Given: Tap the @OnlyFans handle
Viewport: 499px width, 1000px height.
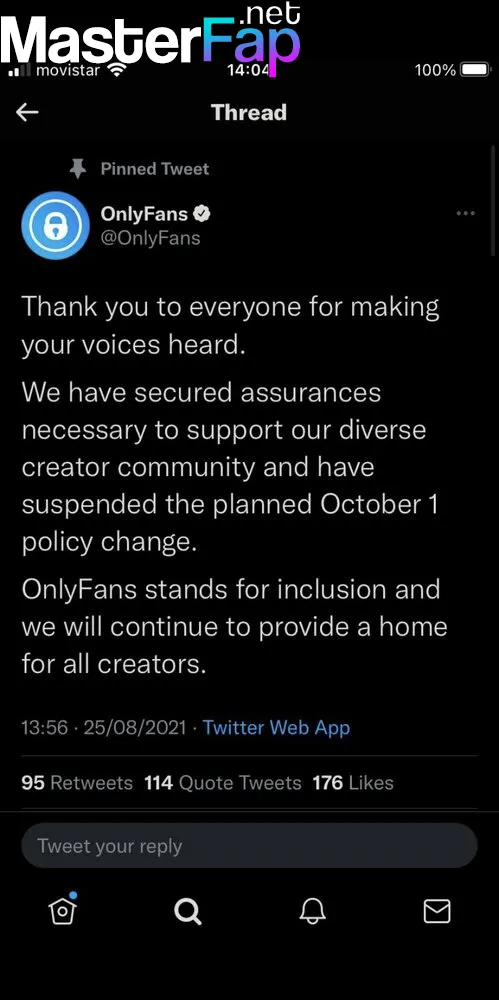Looking at the screenshot, I should [151, 239].
